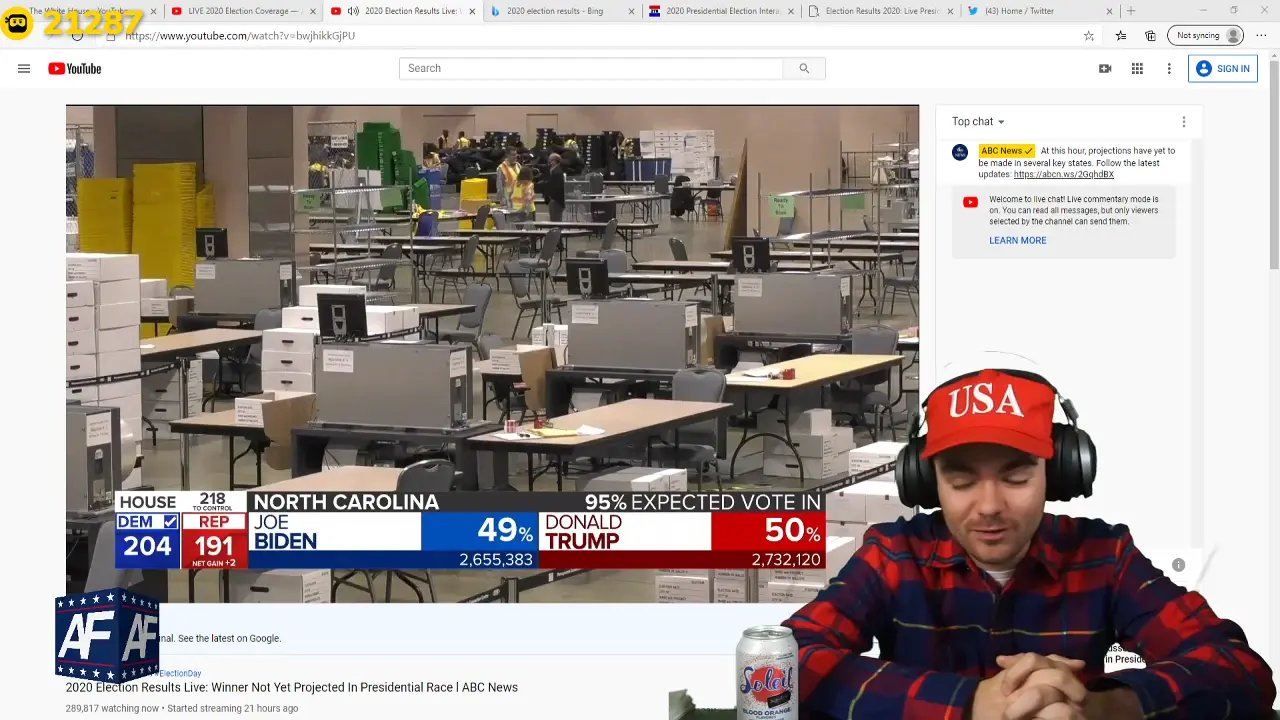Click the Not syncing profile button

(1208, 36)
